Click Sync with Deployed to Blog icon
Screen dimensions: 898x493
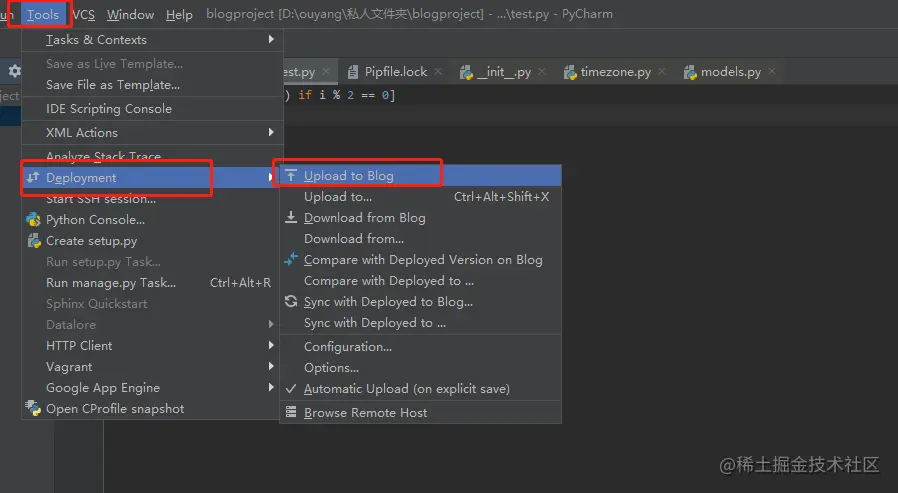(291, 301)
